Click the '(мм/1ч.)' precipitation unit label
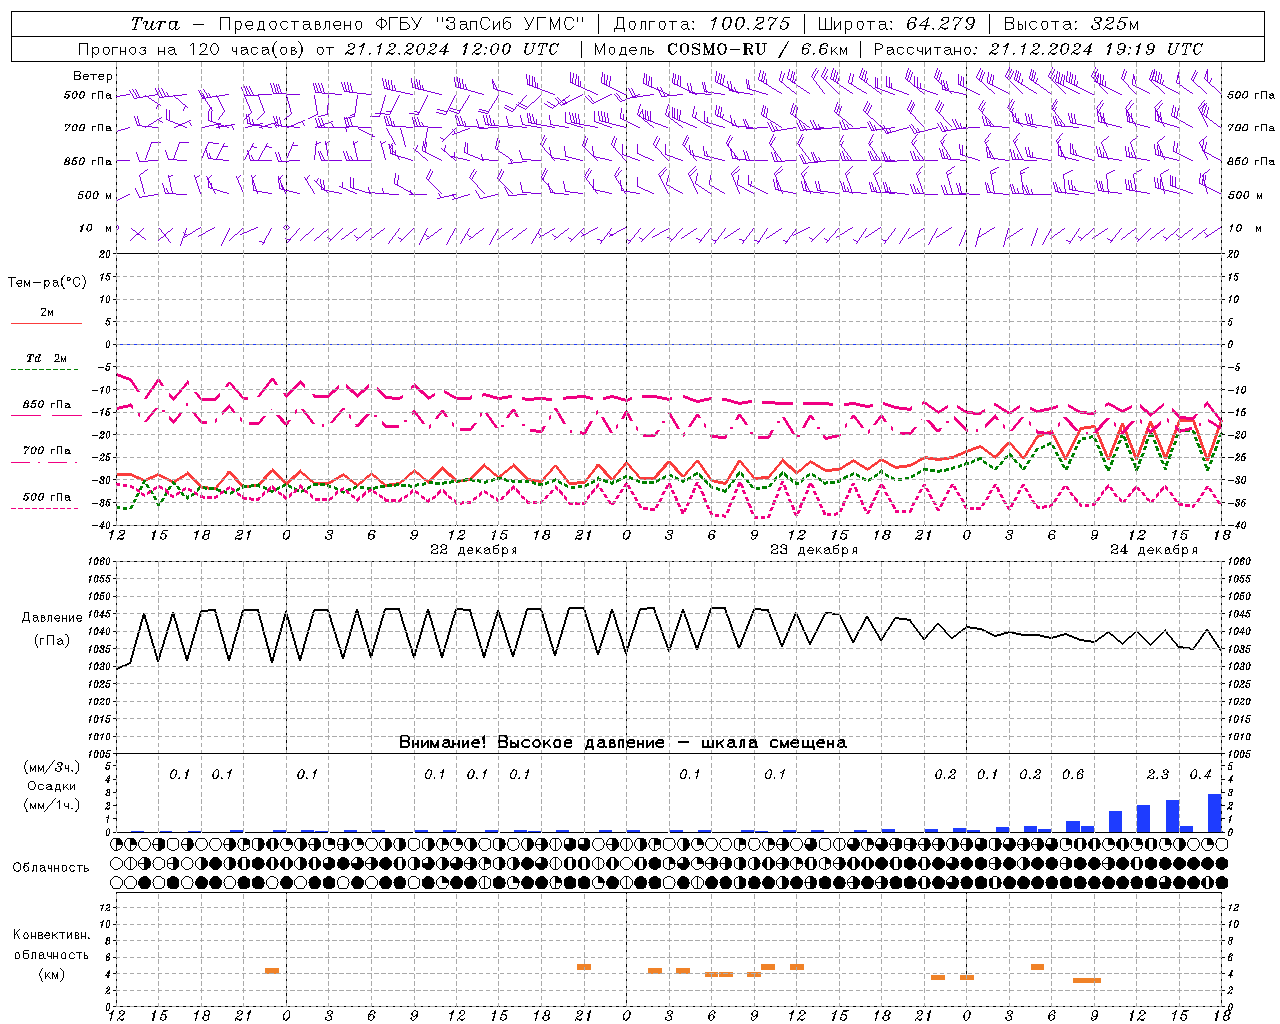1280x1024 pixels. pos(52,805)
